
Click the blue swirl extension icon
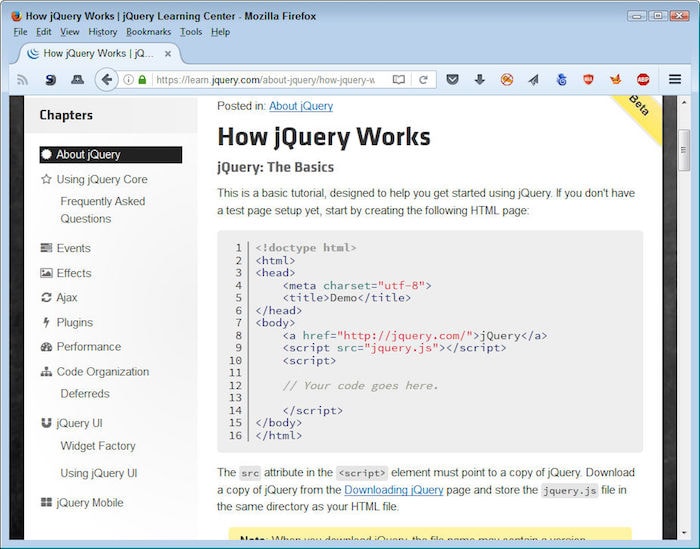click(562, 80)
